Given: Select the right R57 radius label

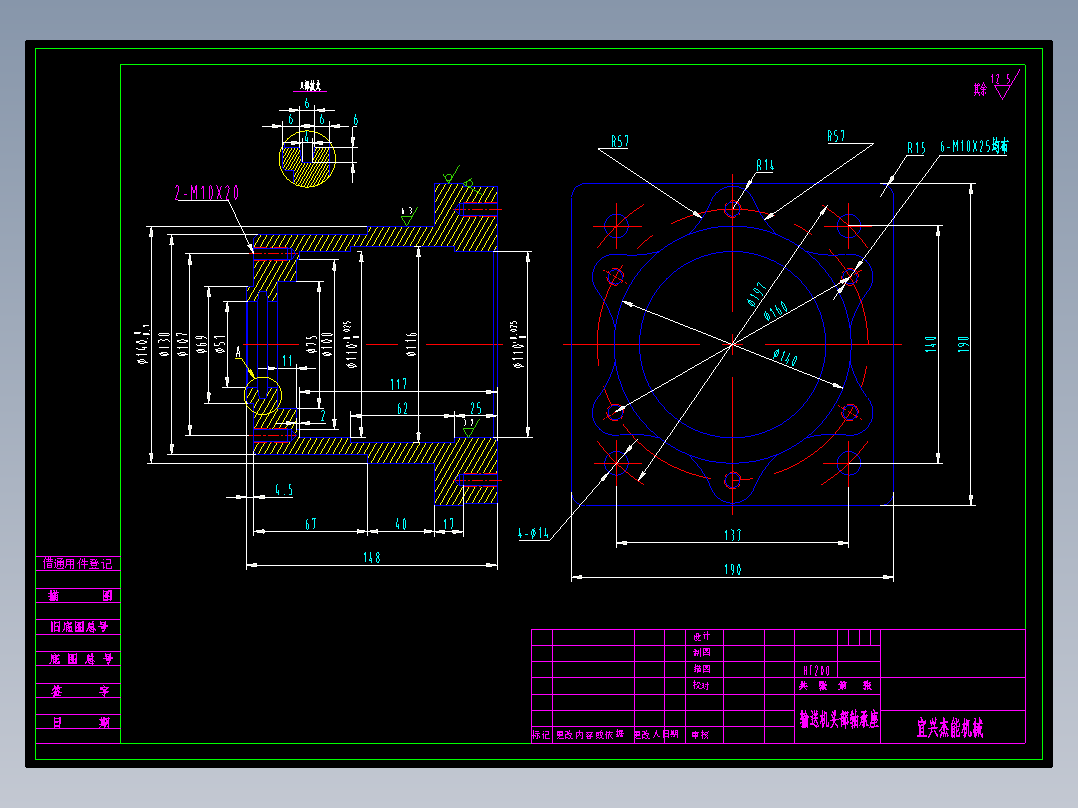Looking at the screenshot, I should [836, 136].
